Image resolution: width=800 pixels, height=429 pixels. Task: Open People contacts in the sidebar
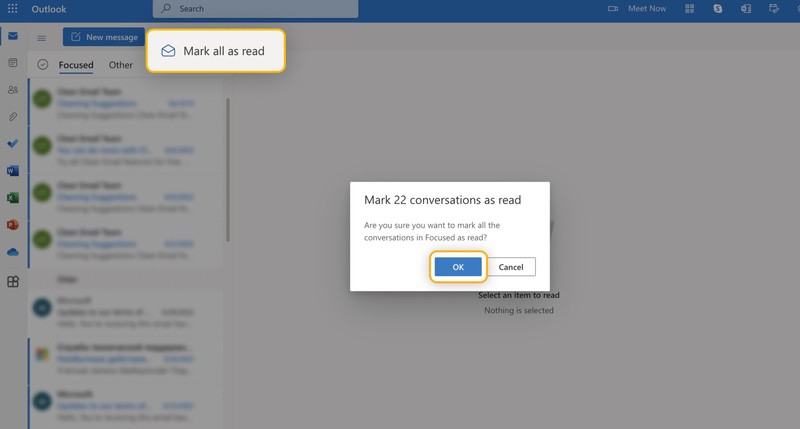13,90
